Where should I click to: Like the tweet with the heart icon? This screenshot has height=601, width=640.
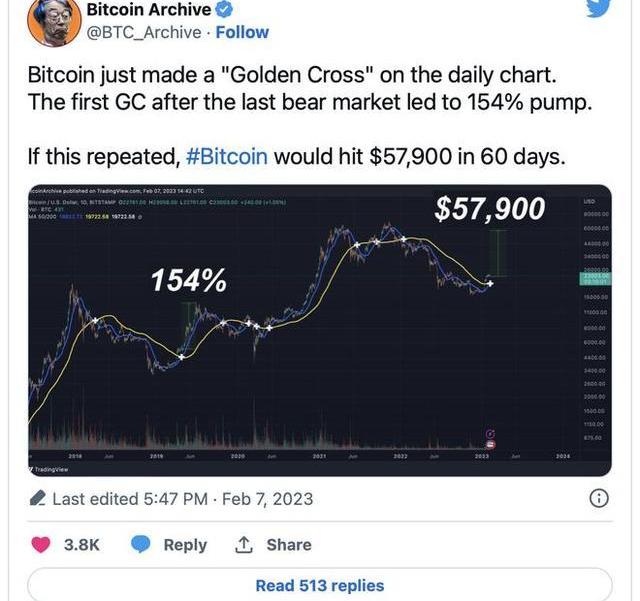42,545
